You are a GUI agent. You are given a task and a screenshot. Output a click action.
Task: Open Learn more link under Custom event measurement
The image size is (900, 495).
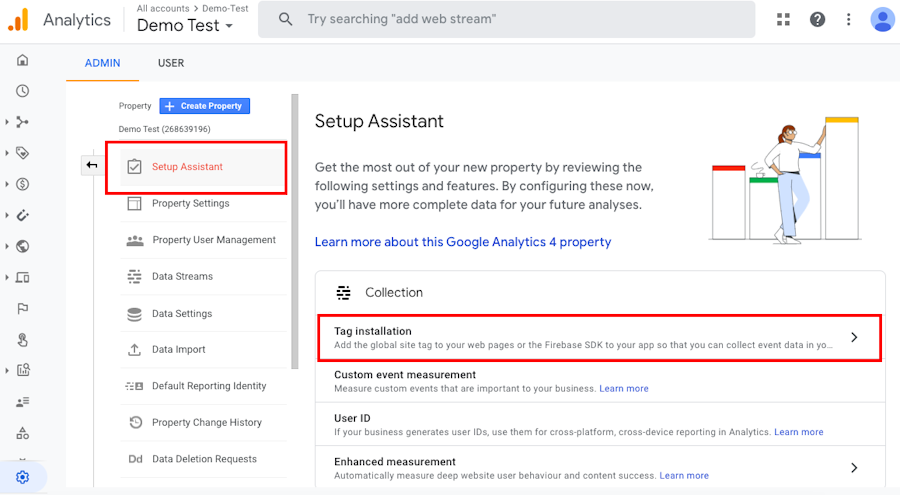click(x=624, y=389)
